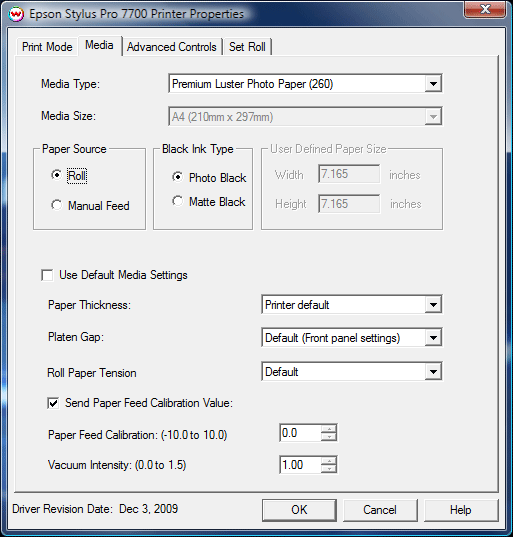Viewport: 513px width, 537px height.
Task: Decrease Vacuum Intensity with down arrow
Action: click(329, 469)
